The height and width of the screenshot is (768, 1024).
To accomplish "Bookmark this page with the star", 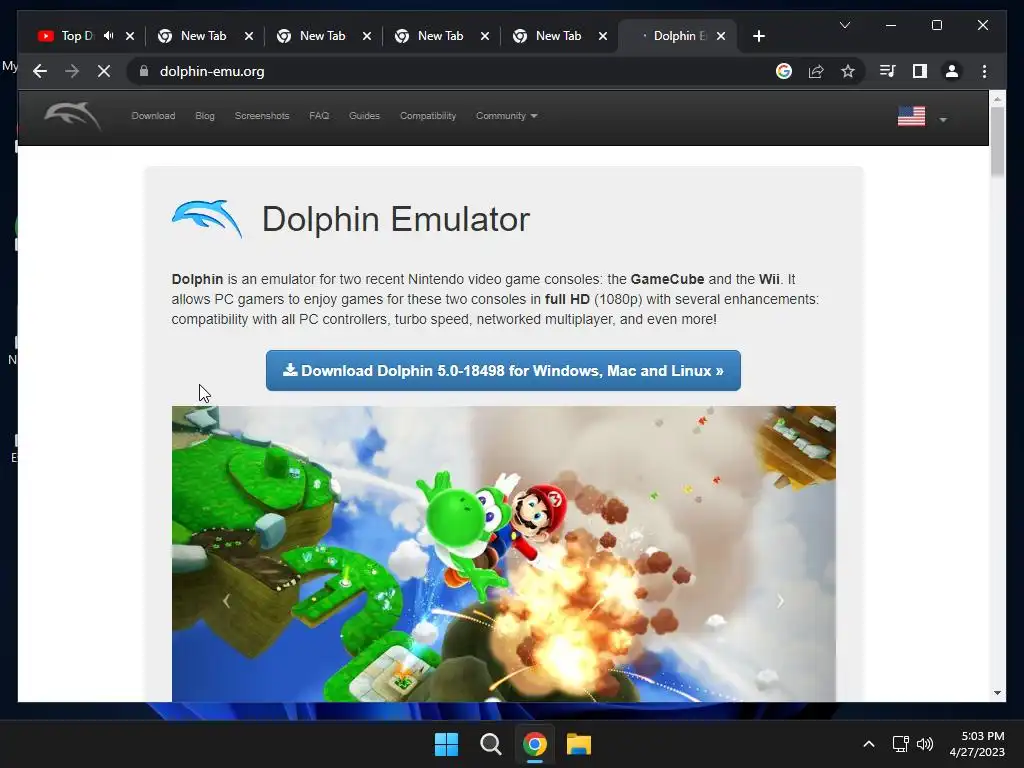I will click(848, 71).
